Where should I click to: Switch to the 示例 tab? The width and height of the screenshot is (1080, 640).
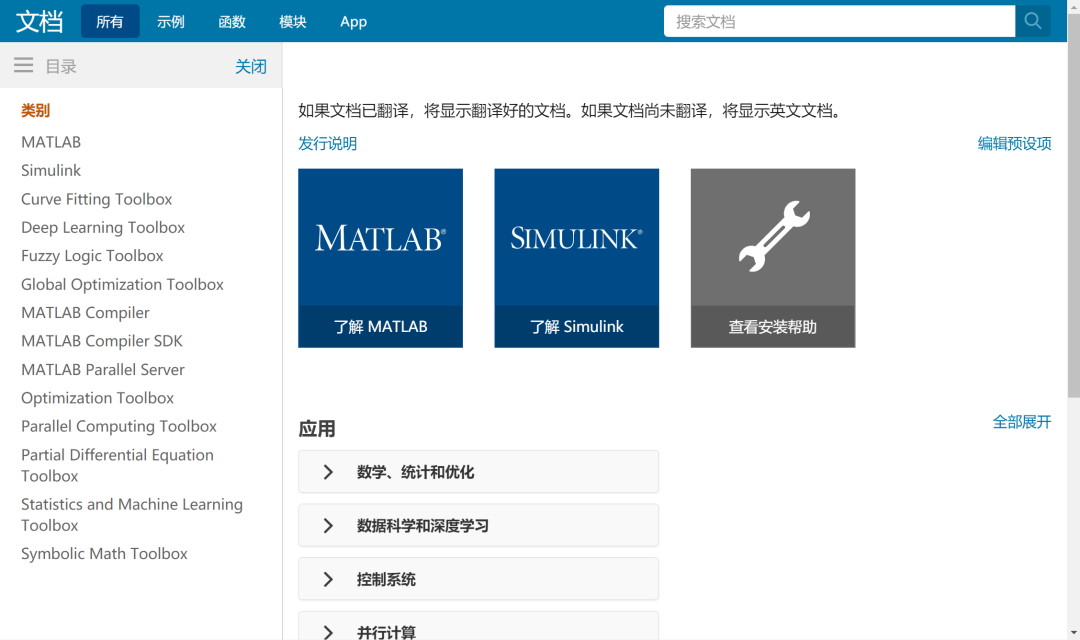coord(170,20)
